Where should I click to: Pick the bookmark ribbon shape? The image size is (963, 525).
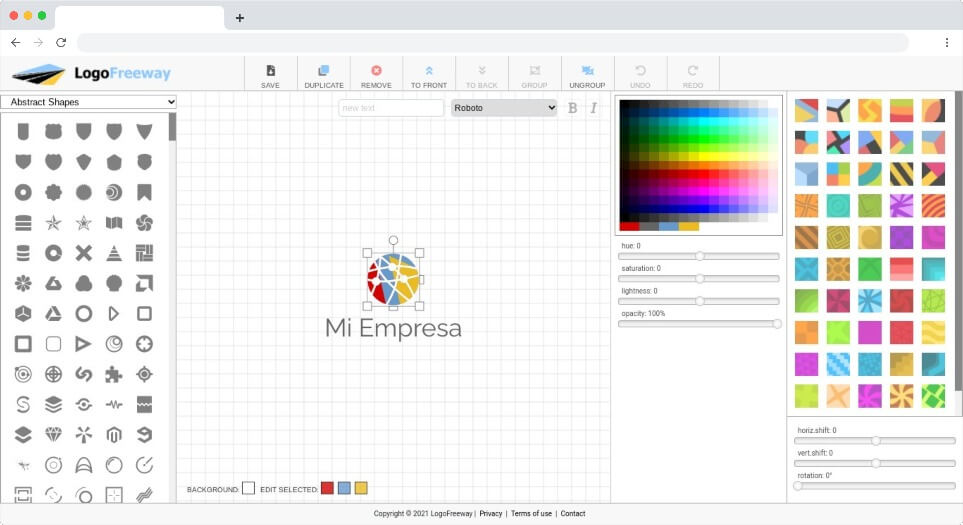(x=144, y=192)
